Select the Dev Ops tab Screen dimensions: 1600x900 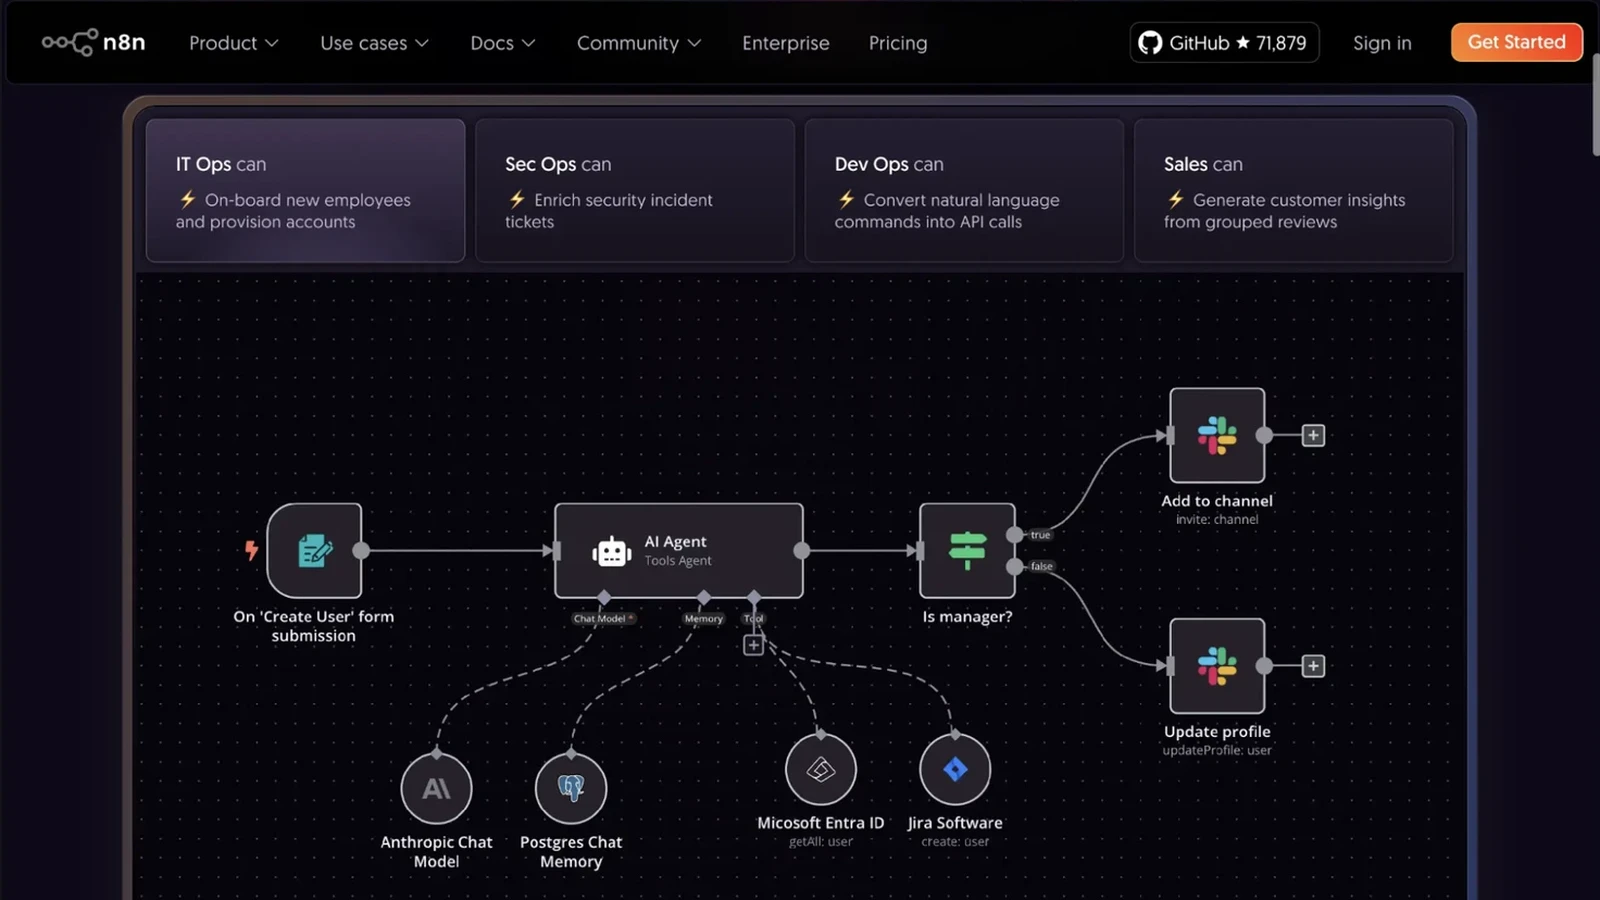[964, 191]
